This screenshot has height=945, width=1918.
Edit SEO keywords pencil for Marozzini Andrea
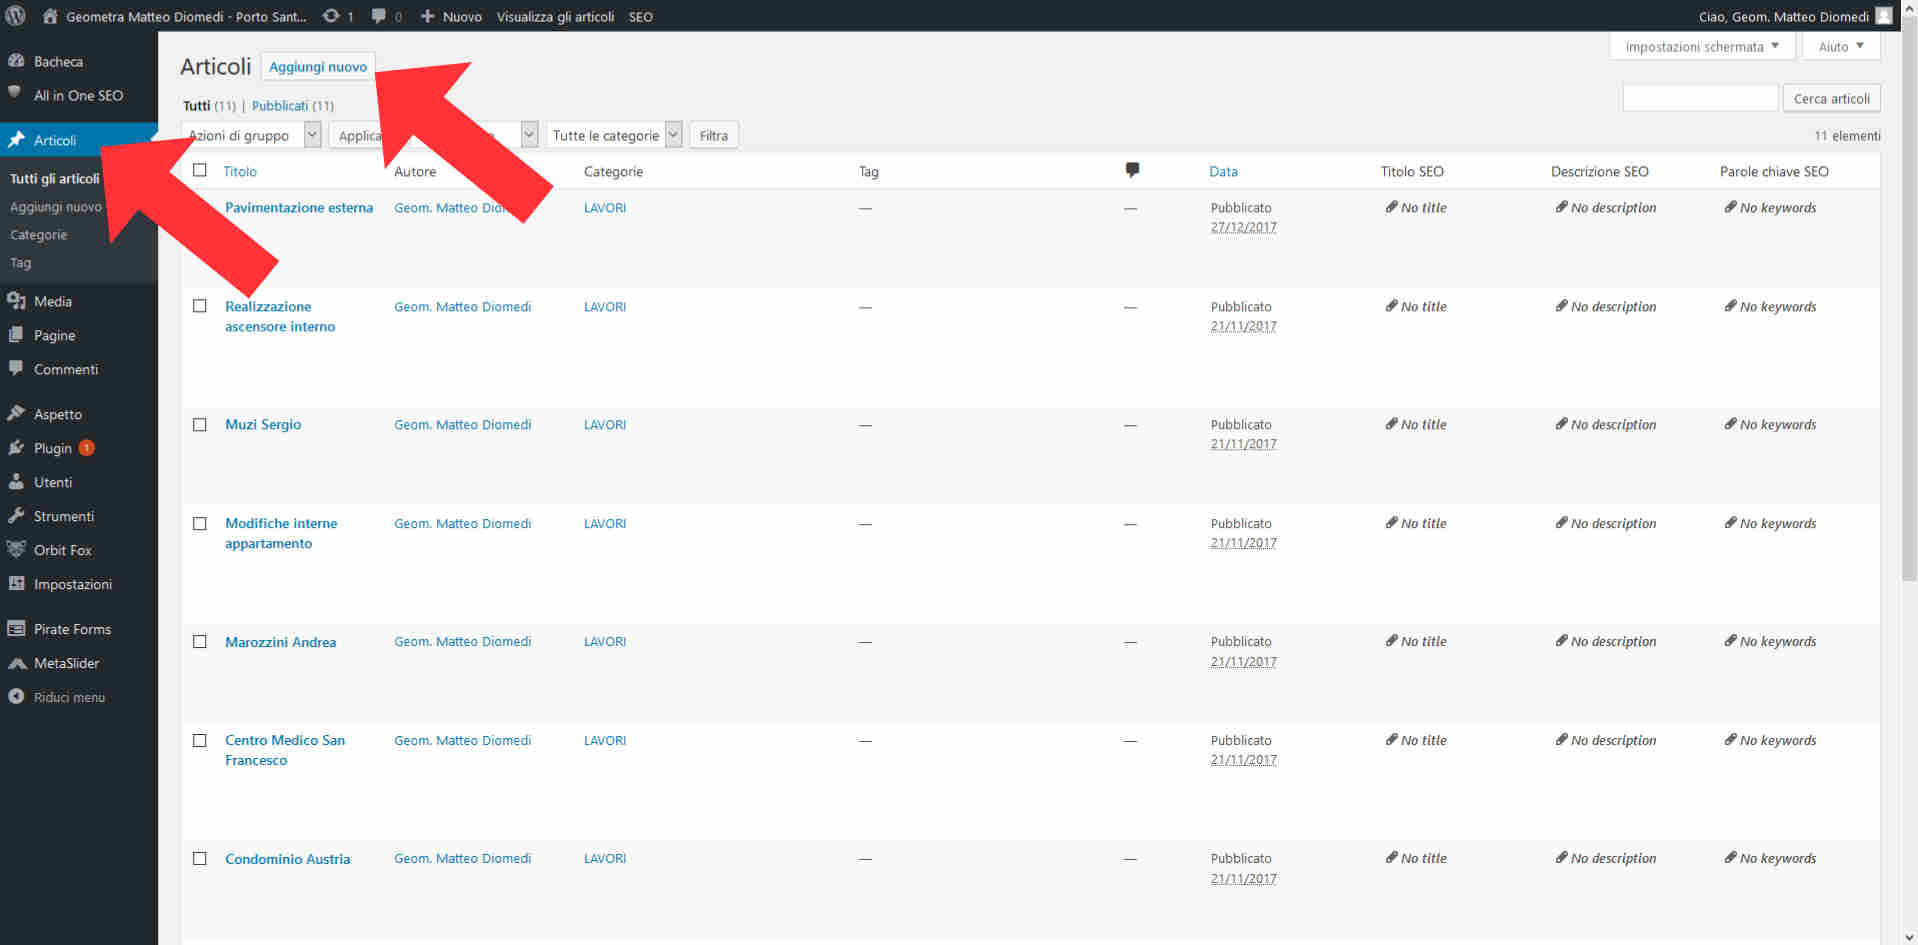coord(1730,641)
